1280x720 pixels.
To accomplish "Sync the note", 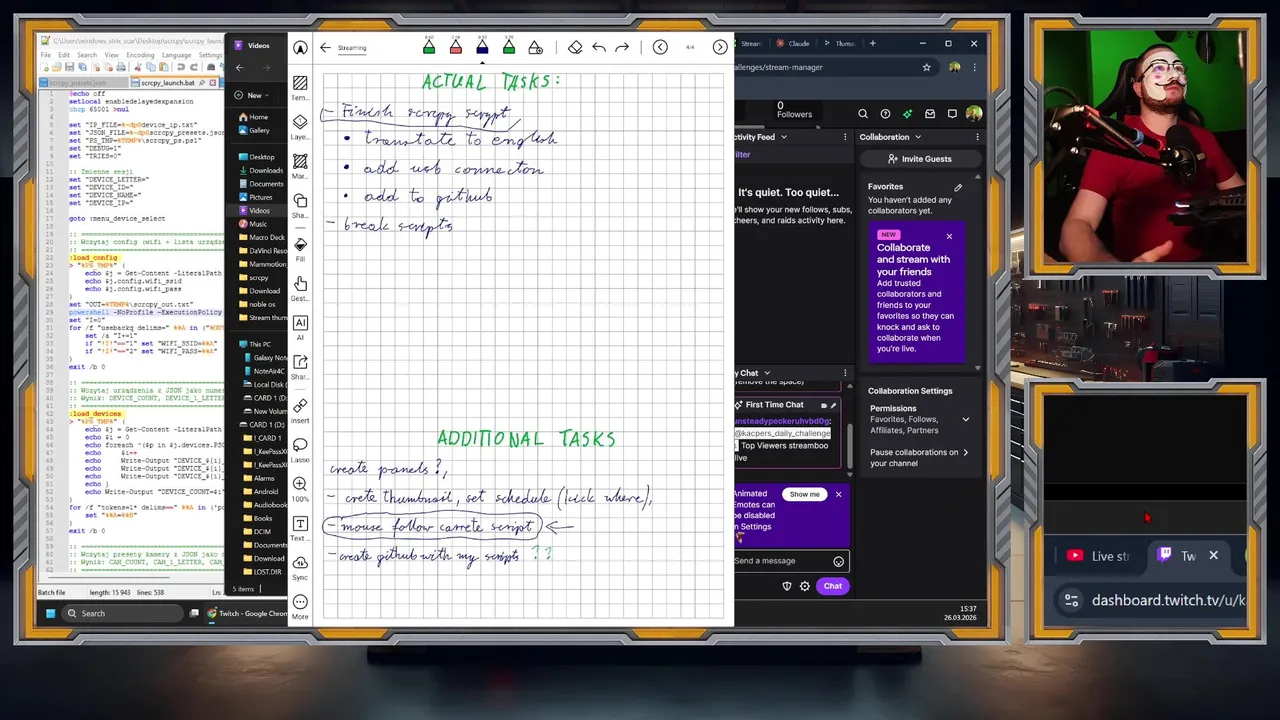I will pos(300,568).
